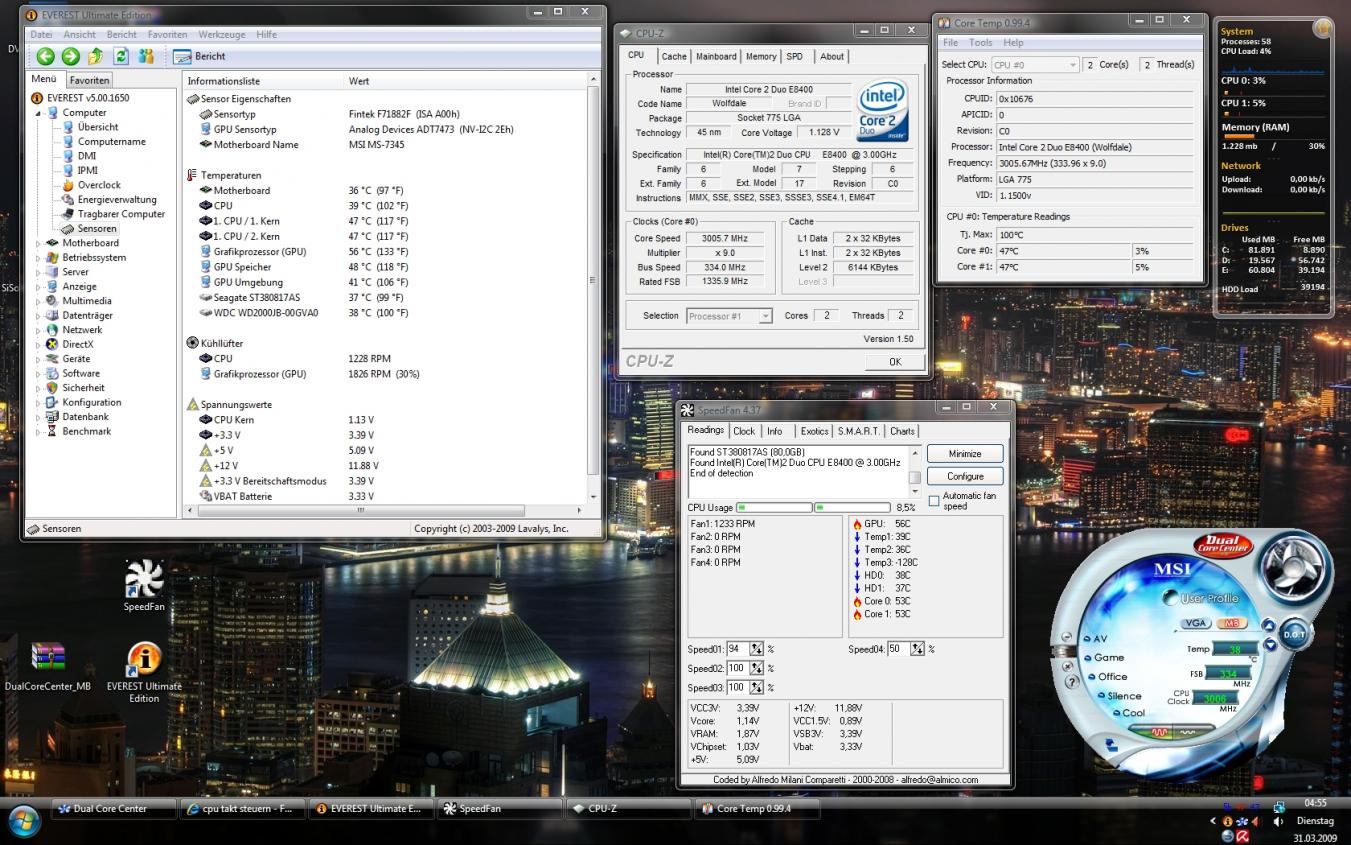
Task: Select Sensoren in the EVEREST tree
Action: (x=97, y=229)
